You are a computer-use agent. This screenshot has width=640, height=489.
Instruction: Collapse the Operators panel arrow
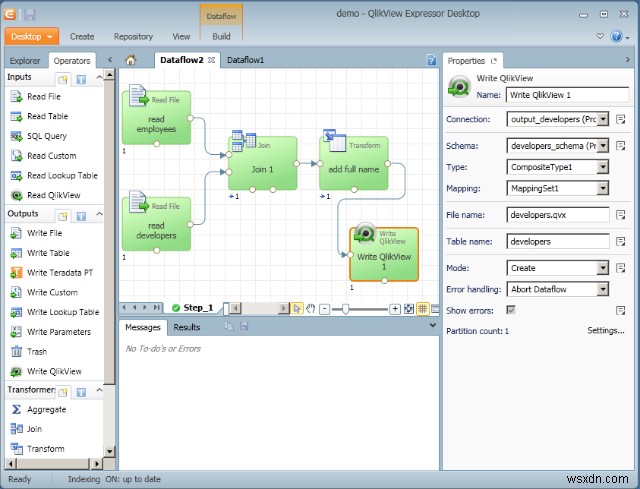pos(110,60)
